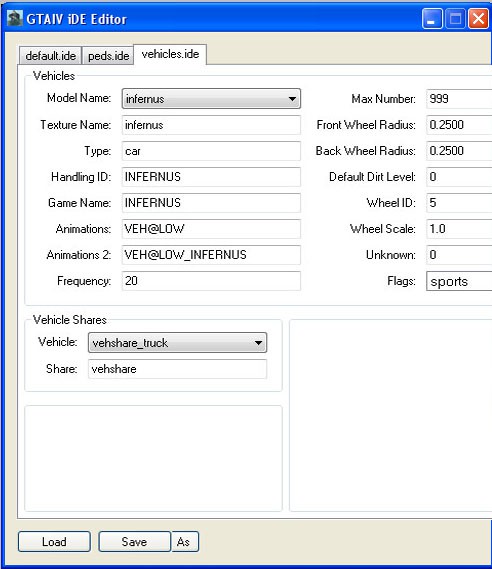492x569 pixels.
Task: Click the Flags field showing sports
Action: click(x=459, y=281)
